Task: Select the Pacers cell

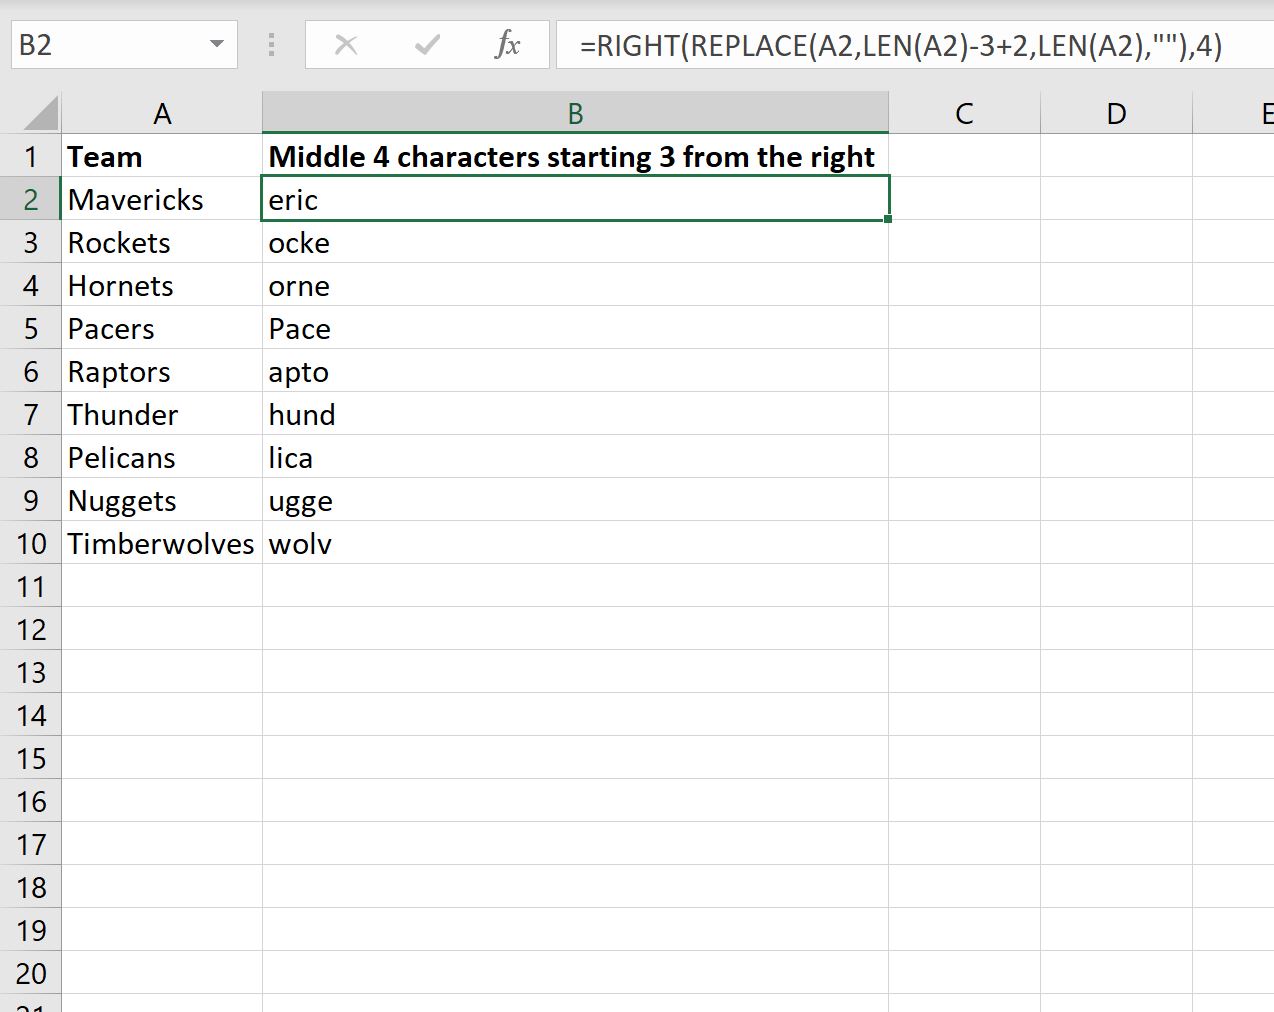Action: click(x=162, y=328)
